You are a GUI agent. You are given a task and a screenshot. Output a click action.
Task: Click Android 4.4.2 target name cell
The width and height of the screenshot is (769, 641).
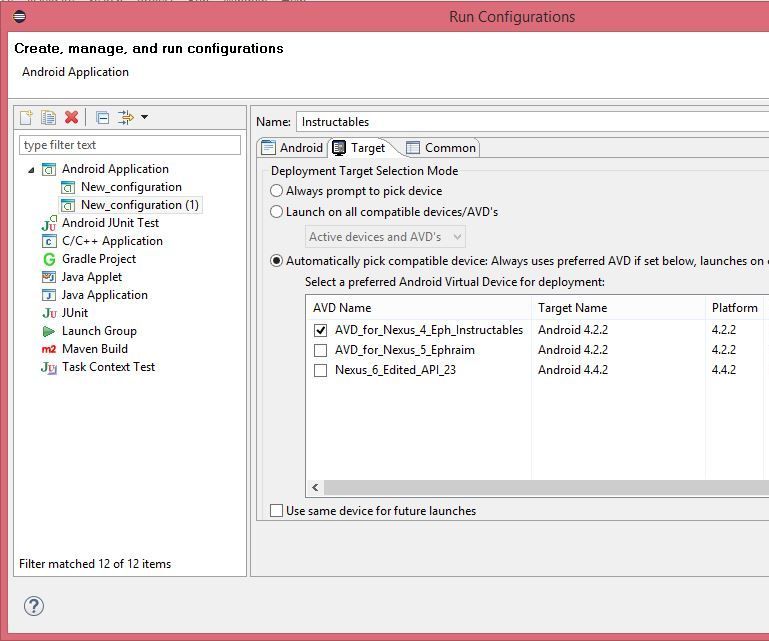pos(573,370)
